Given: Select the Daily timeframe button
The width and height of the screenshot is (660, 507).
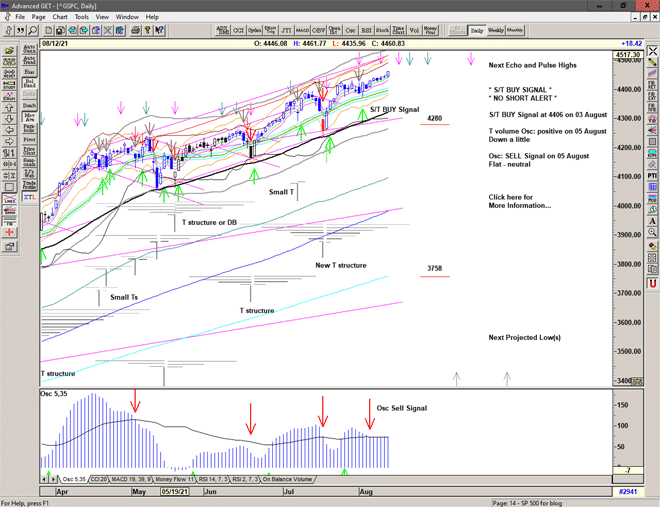Looking at the screenshot, I should pyautogui.click(x=477, y=30).
